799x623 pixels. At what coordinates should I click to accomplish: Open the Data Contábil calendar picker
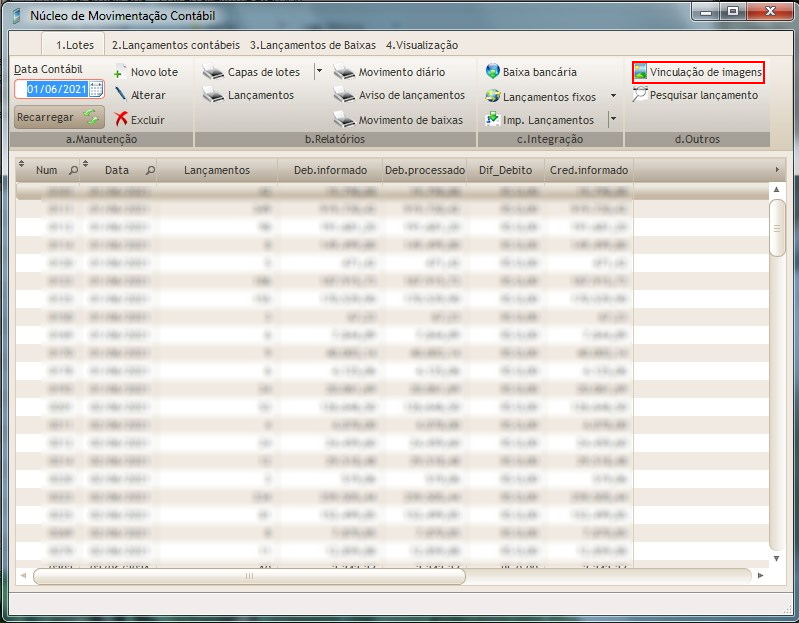pyautogui.click(x=96, y=89)
